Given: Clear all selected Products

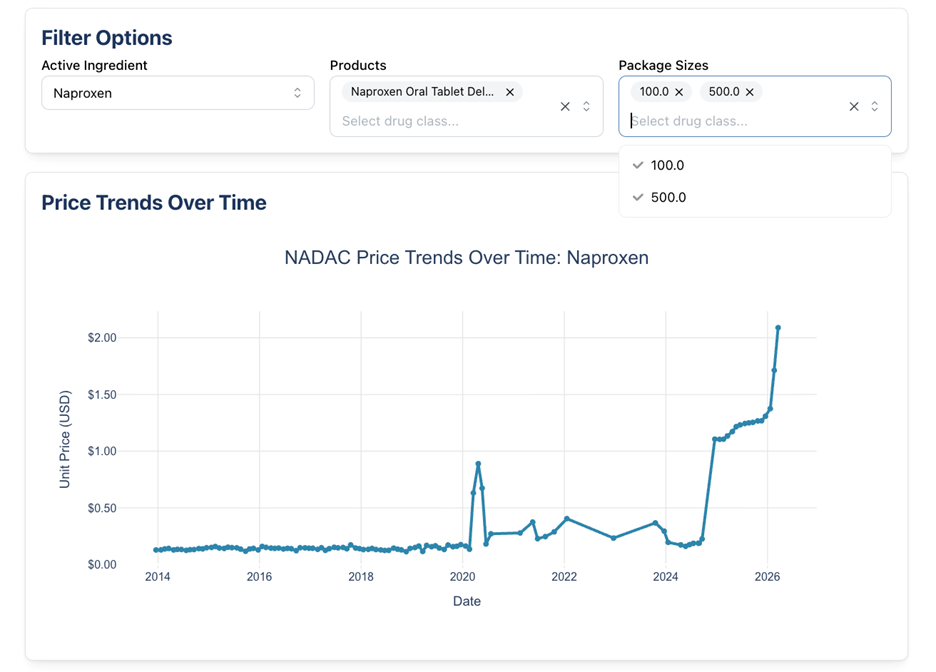Looking at the screenshot, I should tap(565, 107).
